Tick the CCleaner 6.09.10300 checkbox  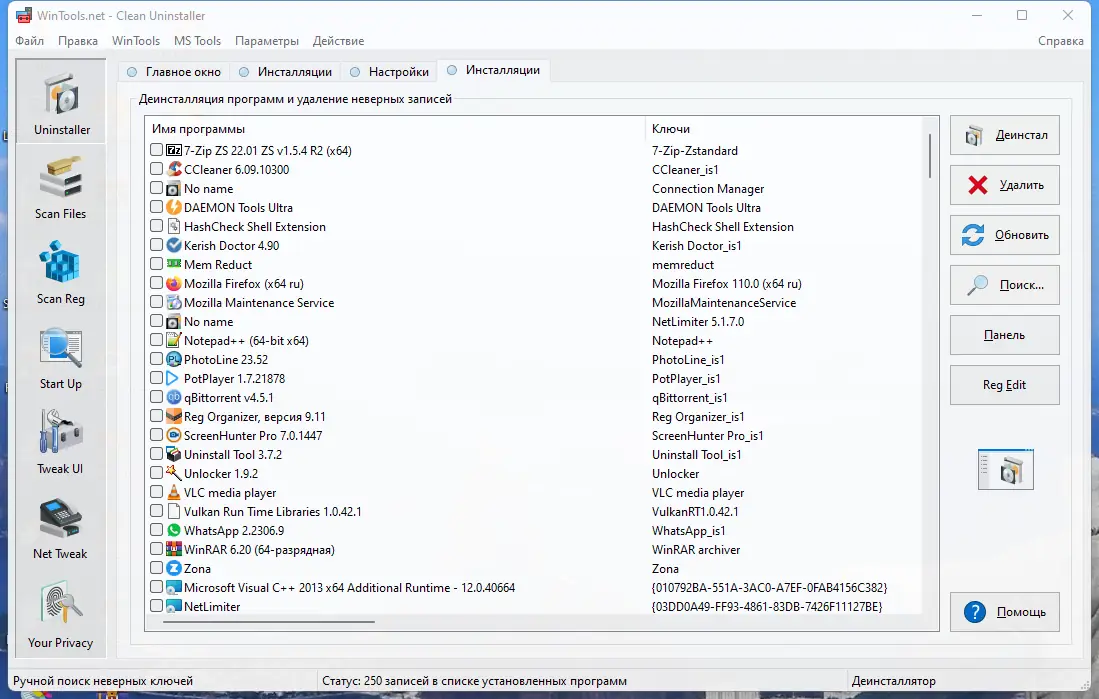click(x=156, y=169)
